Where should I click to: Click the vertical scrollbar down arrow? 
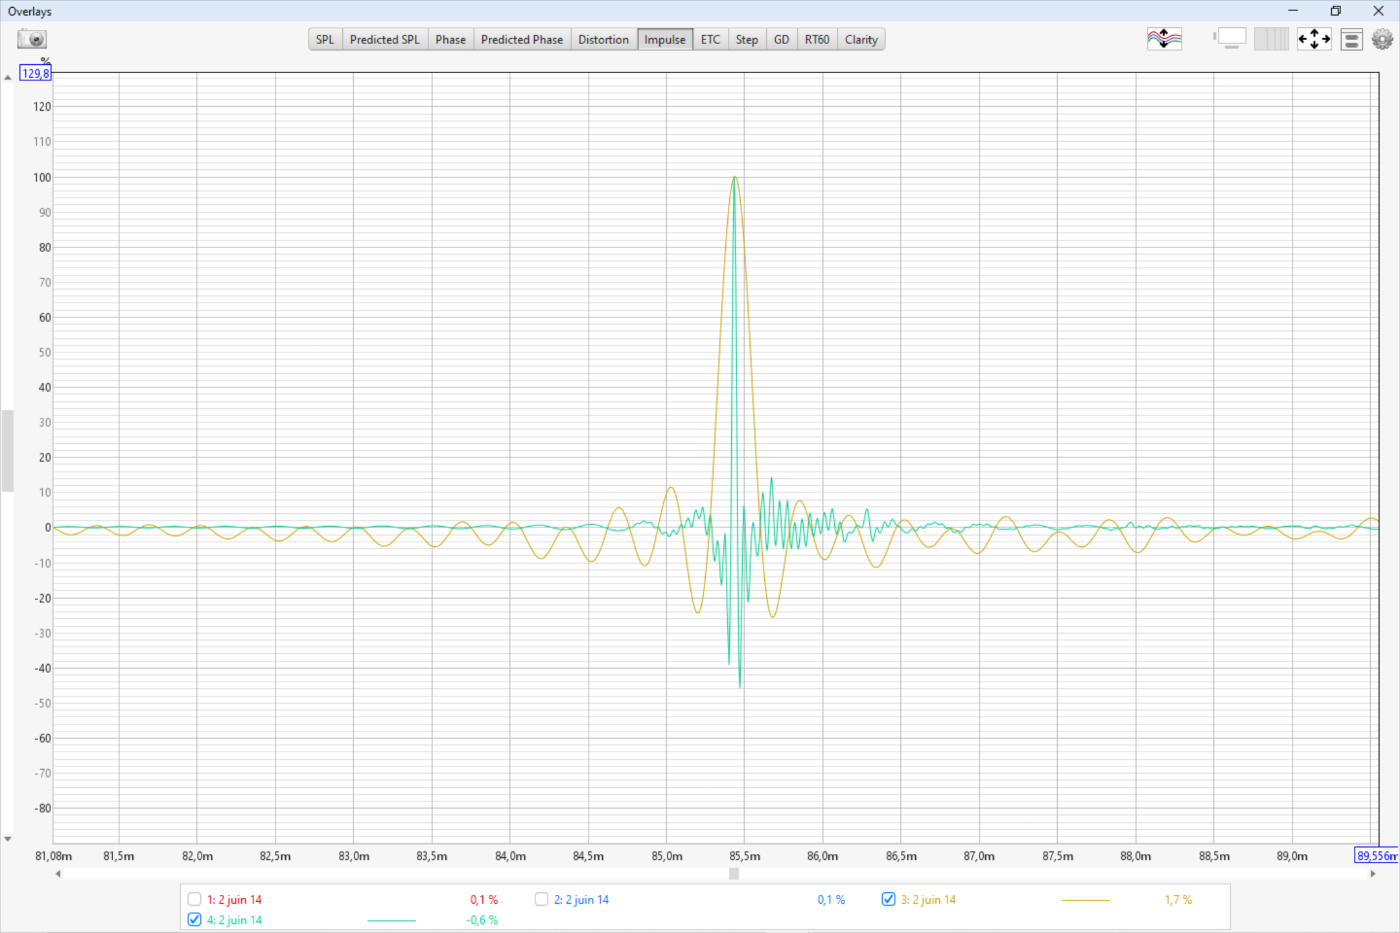click(8, 839)
